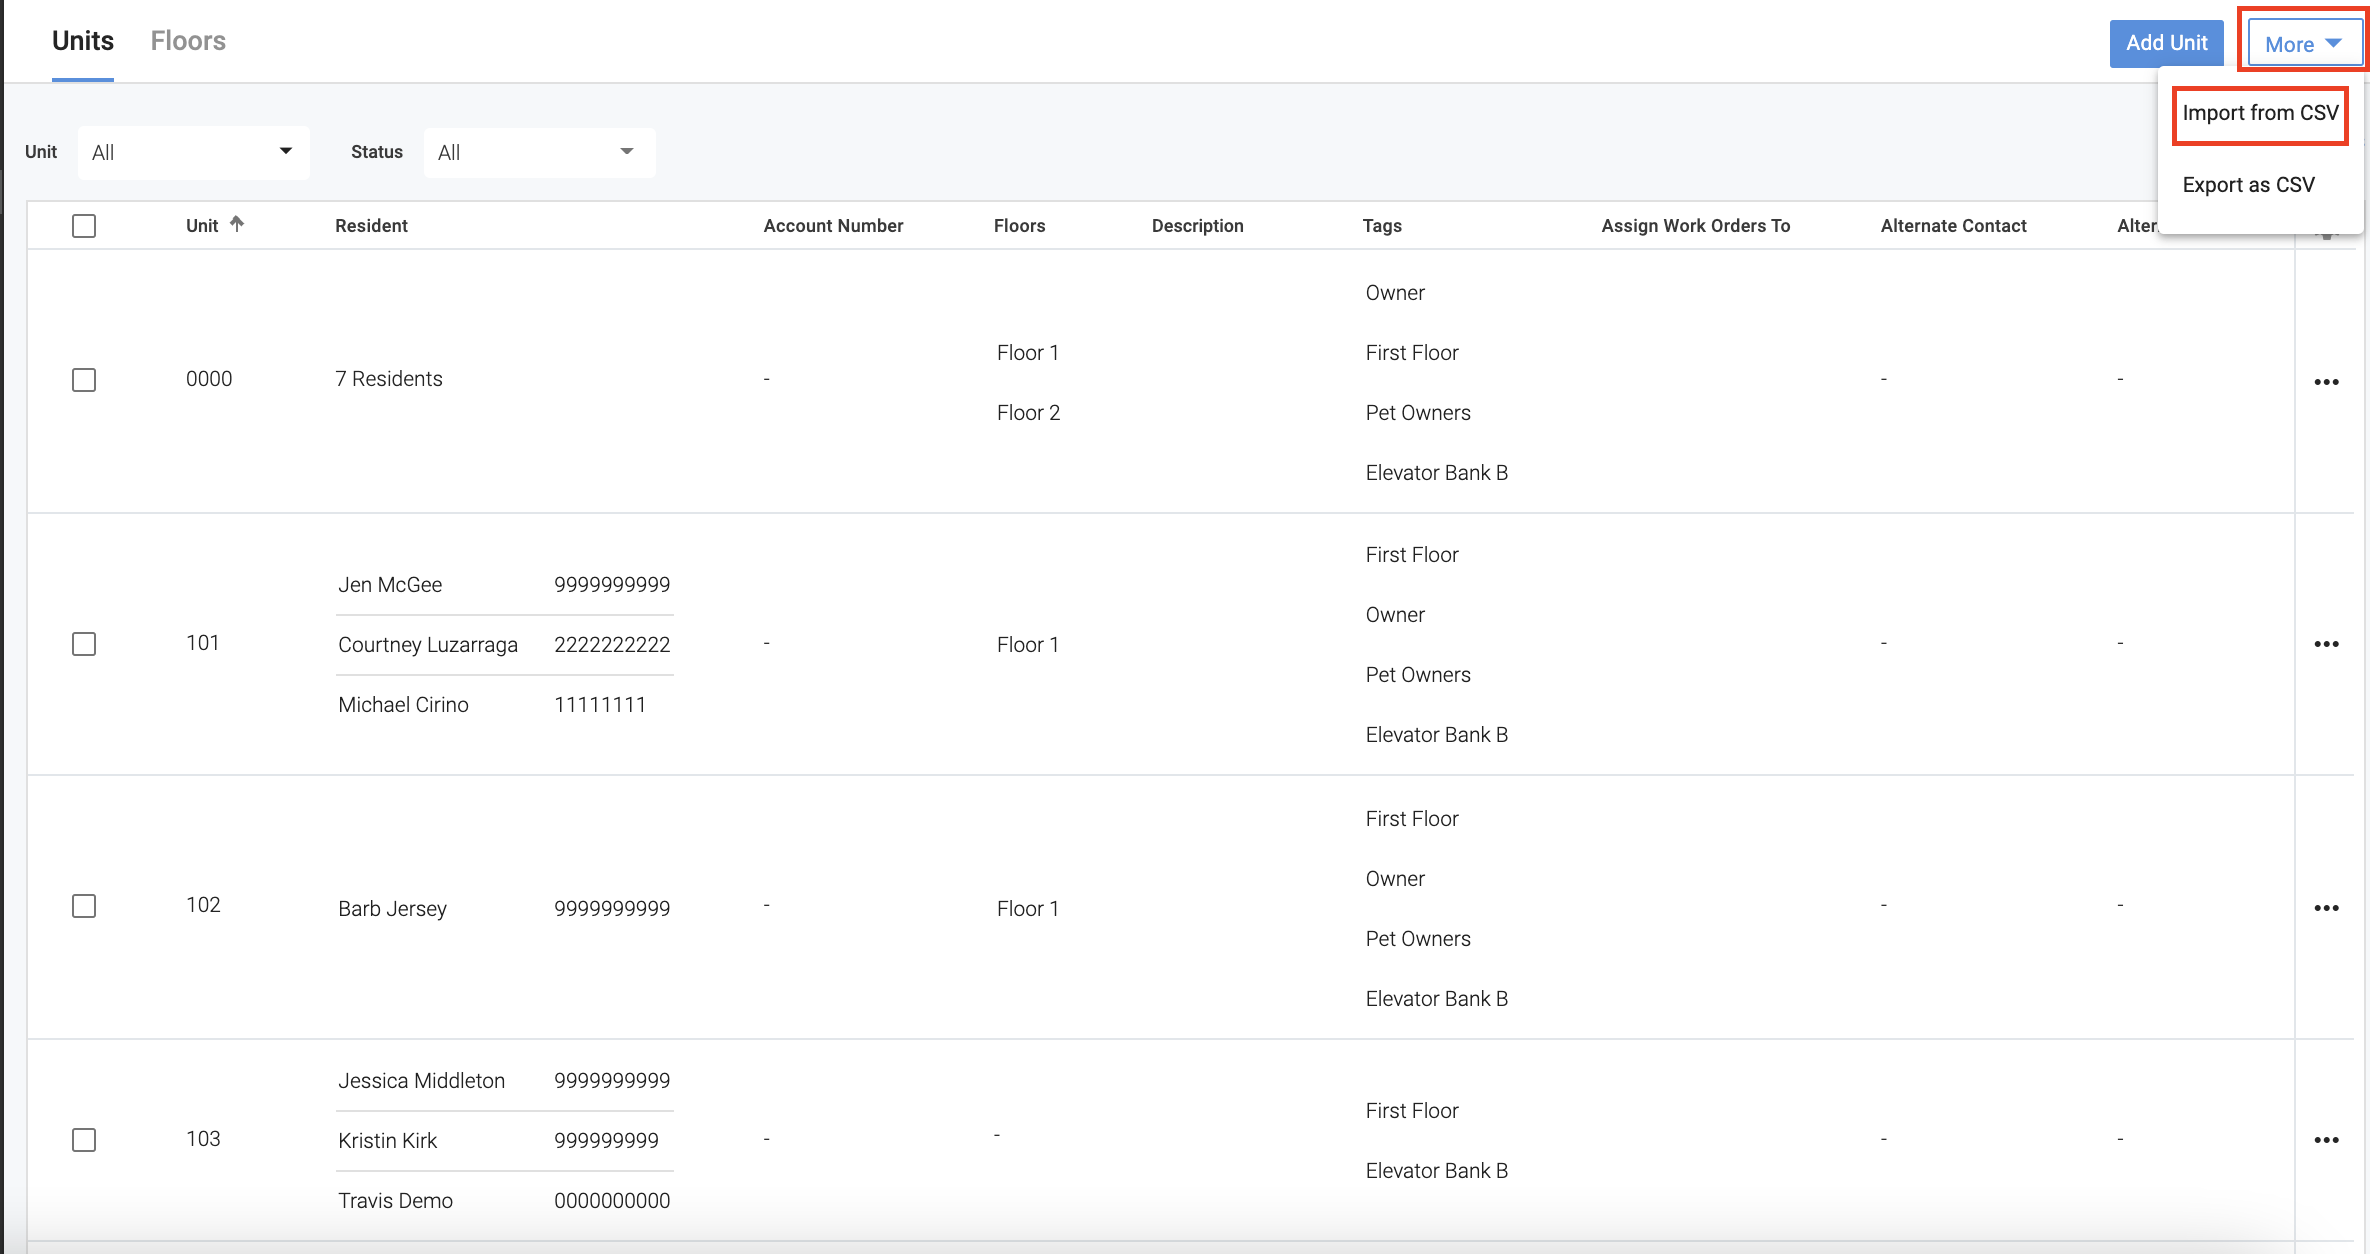This screenshot has width=2370, height=1254.
Task: Click resident name Jen McGee
Action: coord(390,585)
